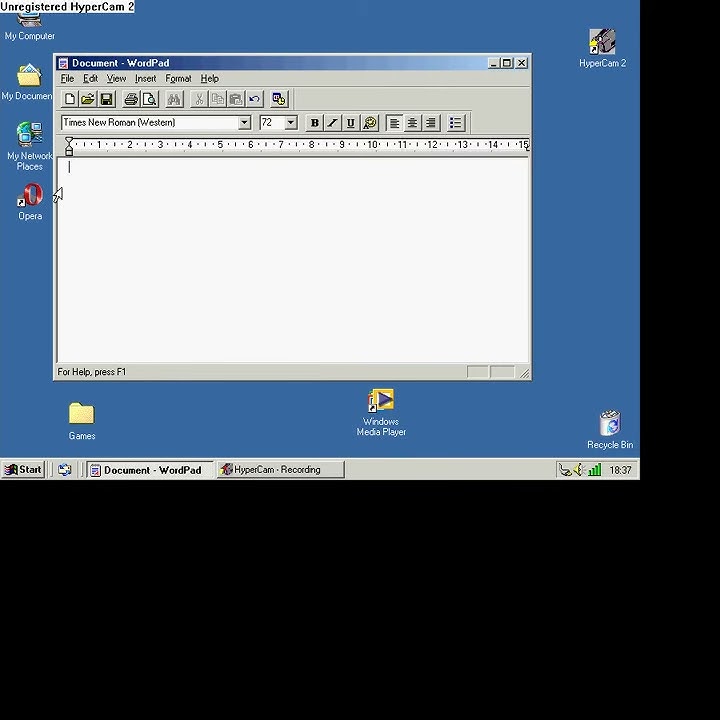Click the New document toolbar icon
This screenshot has width=720, height=720.
(70, 99)
